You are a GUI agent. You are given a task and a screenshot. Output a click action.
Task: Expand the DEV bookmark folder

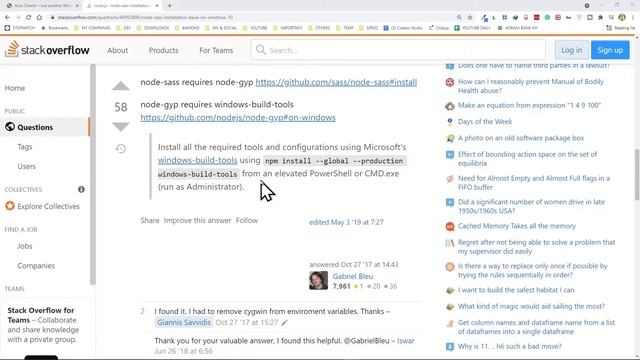[124, 28]
